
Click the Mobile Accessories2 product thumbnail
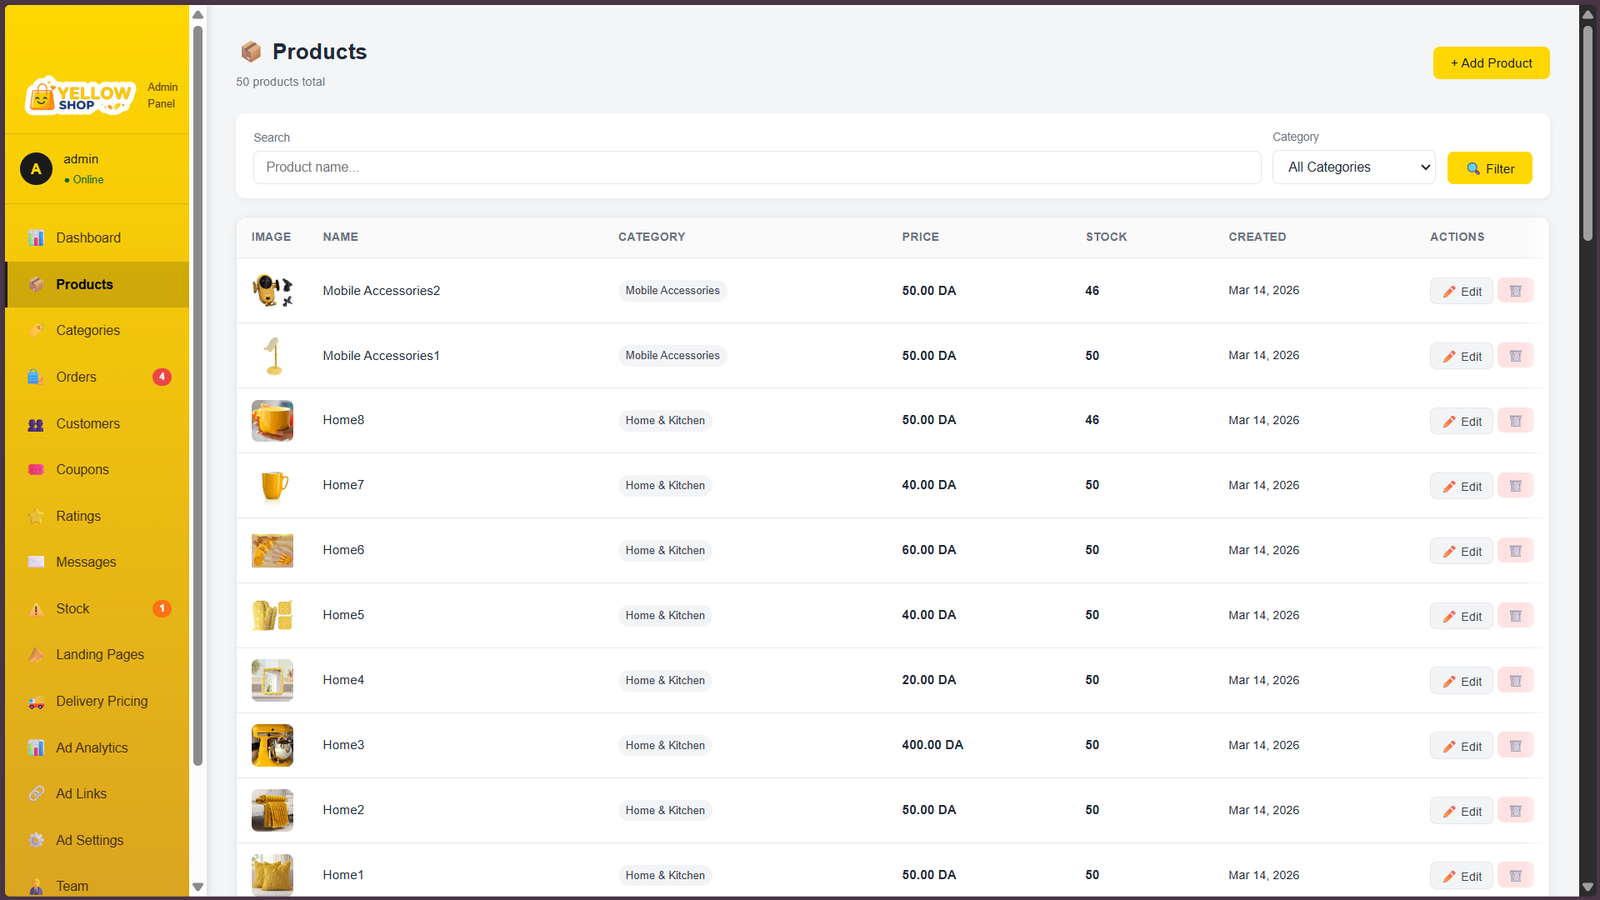tap(272, 291)
